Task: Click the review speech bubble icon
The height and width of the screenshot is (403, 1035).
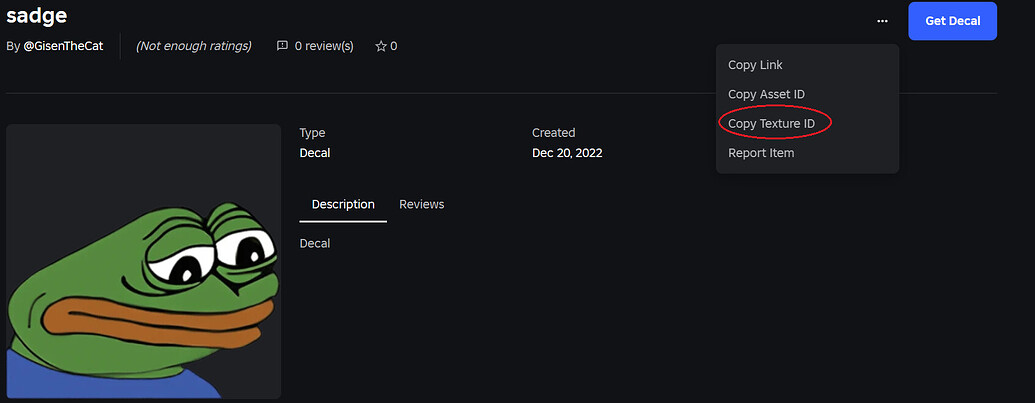Action: [282, 46]
